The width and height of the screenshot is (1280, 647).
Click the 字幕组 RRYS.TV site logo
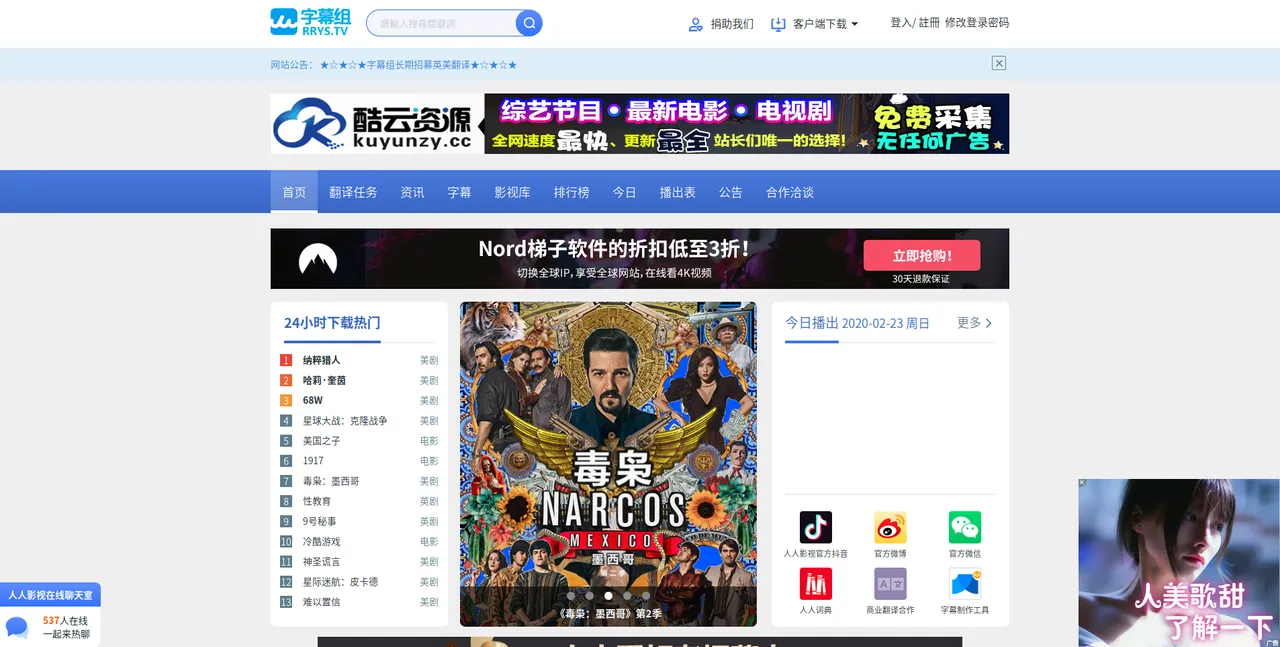point(310,22)
